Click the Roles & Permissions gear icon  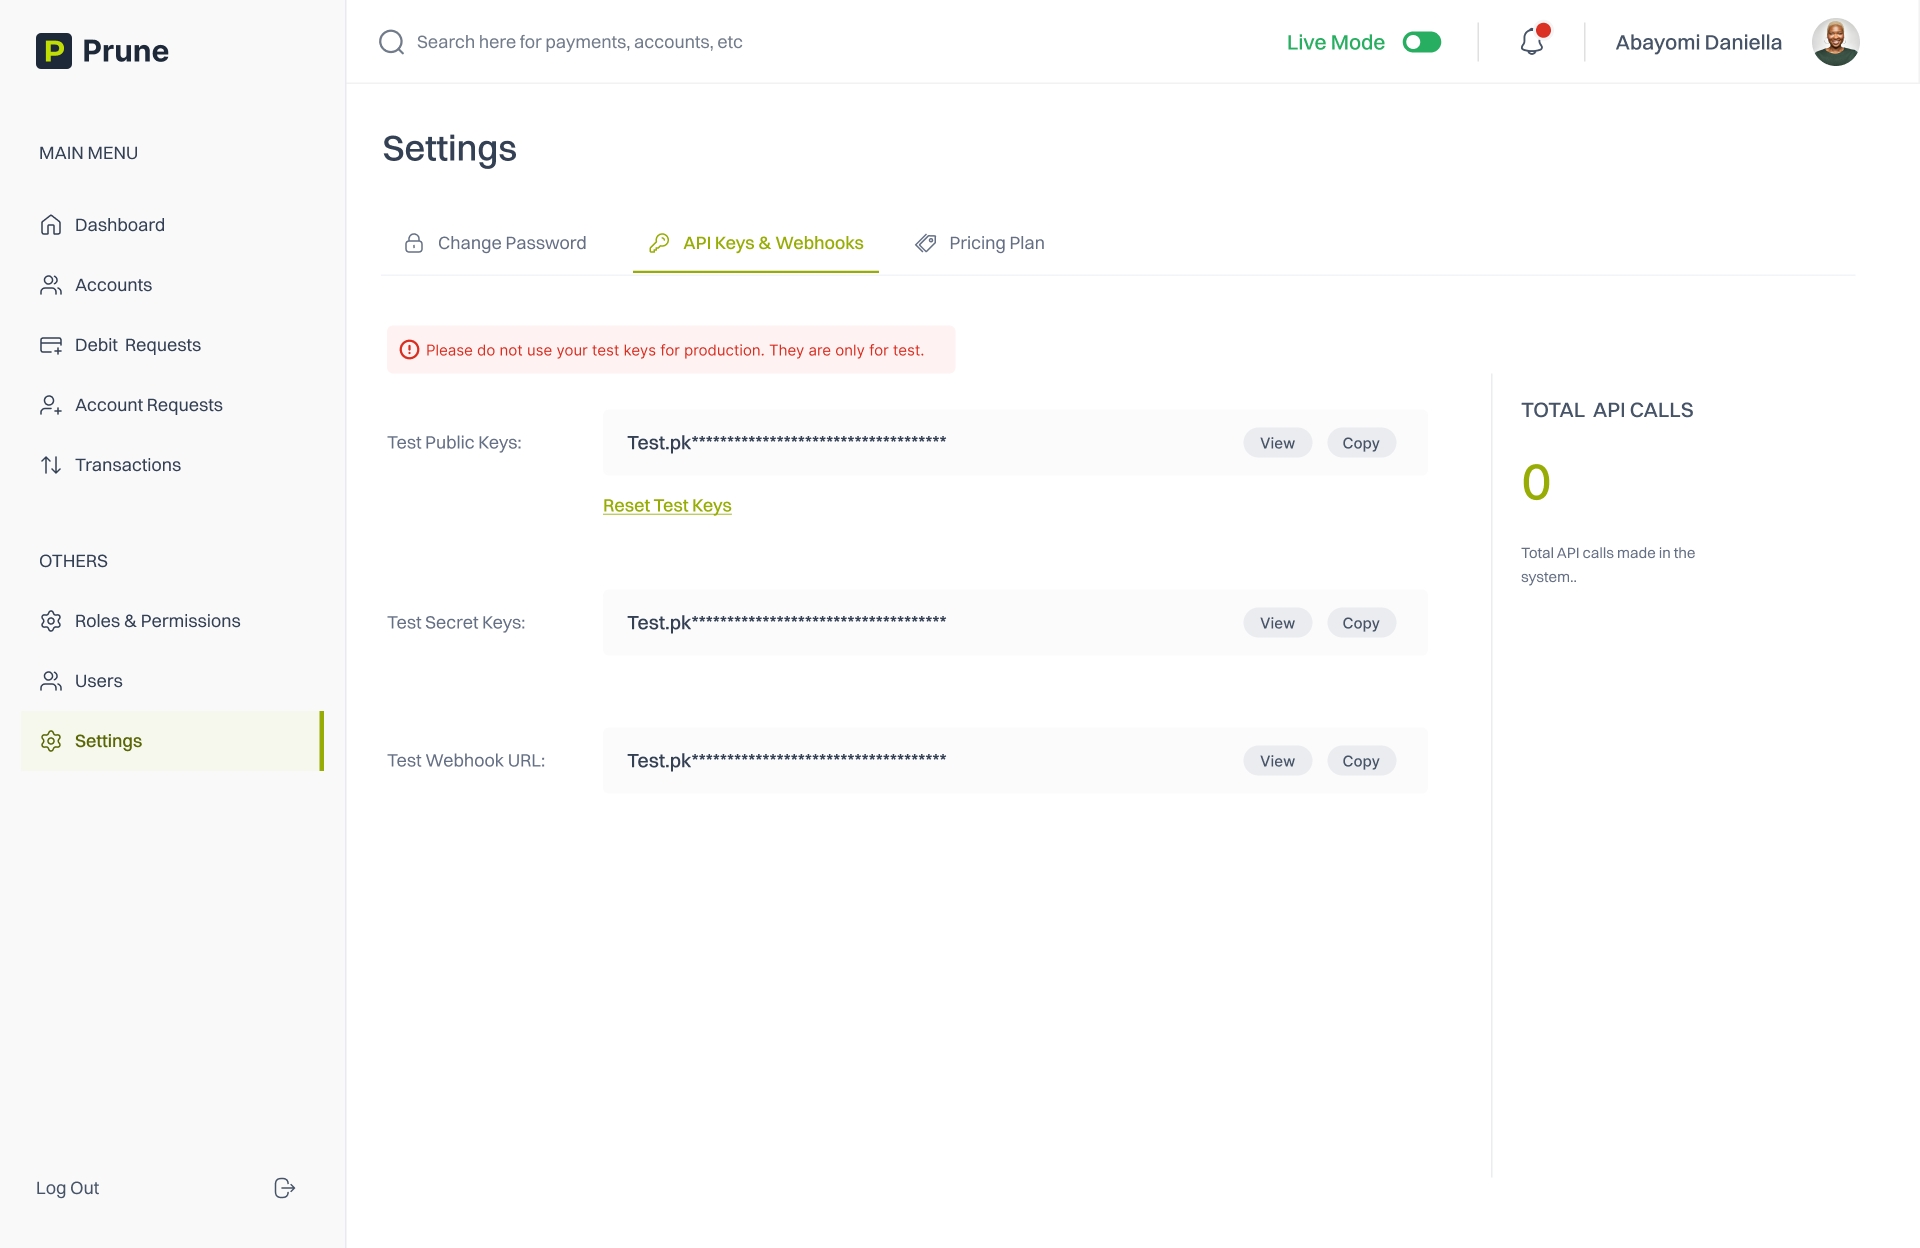51,621
